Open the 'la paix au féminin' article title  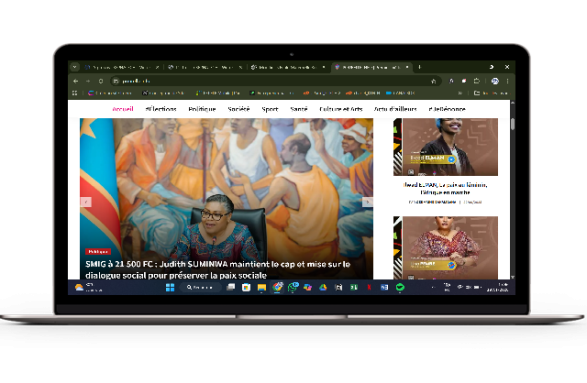point(445,188)
